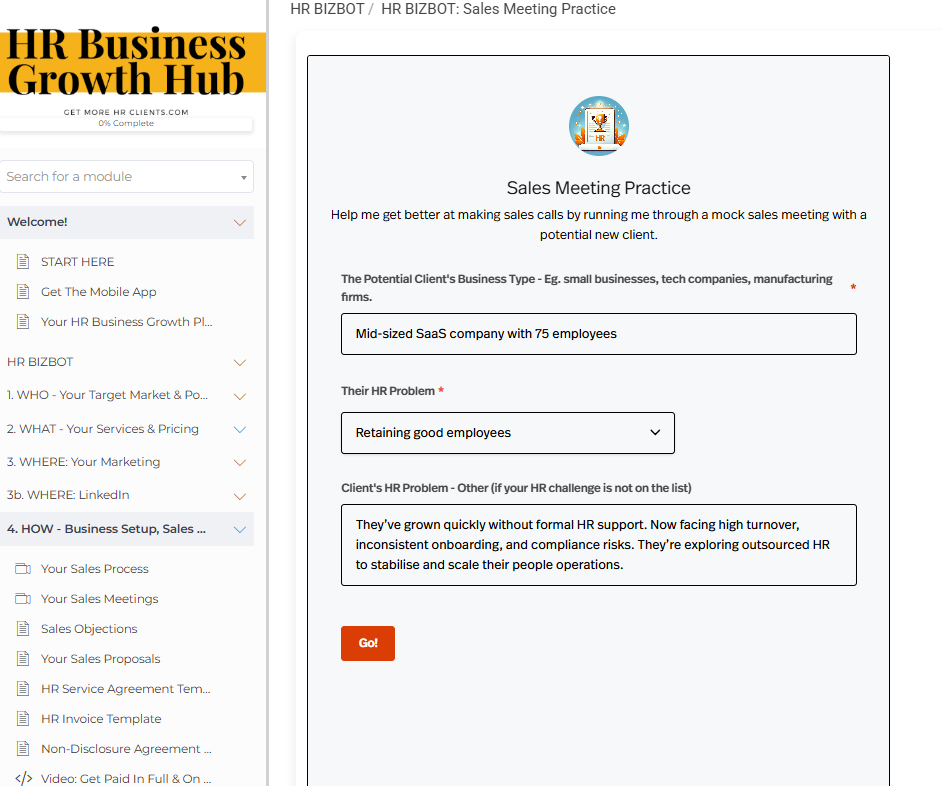Open the Search for a module dropdown arrow
The image size is (942, 786).
click(243, 177)
